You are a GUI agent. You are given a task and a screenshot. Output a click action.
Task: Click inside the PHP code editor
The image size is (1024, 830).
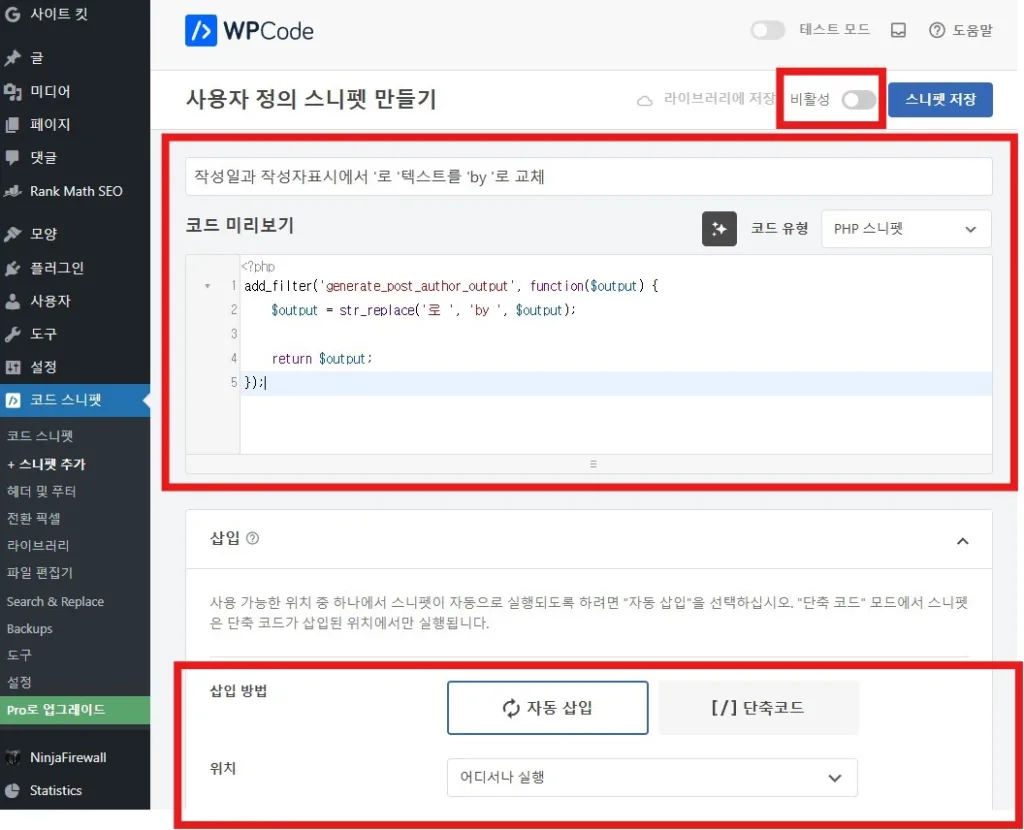pyautogui.click(x=616, y=355)
